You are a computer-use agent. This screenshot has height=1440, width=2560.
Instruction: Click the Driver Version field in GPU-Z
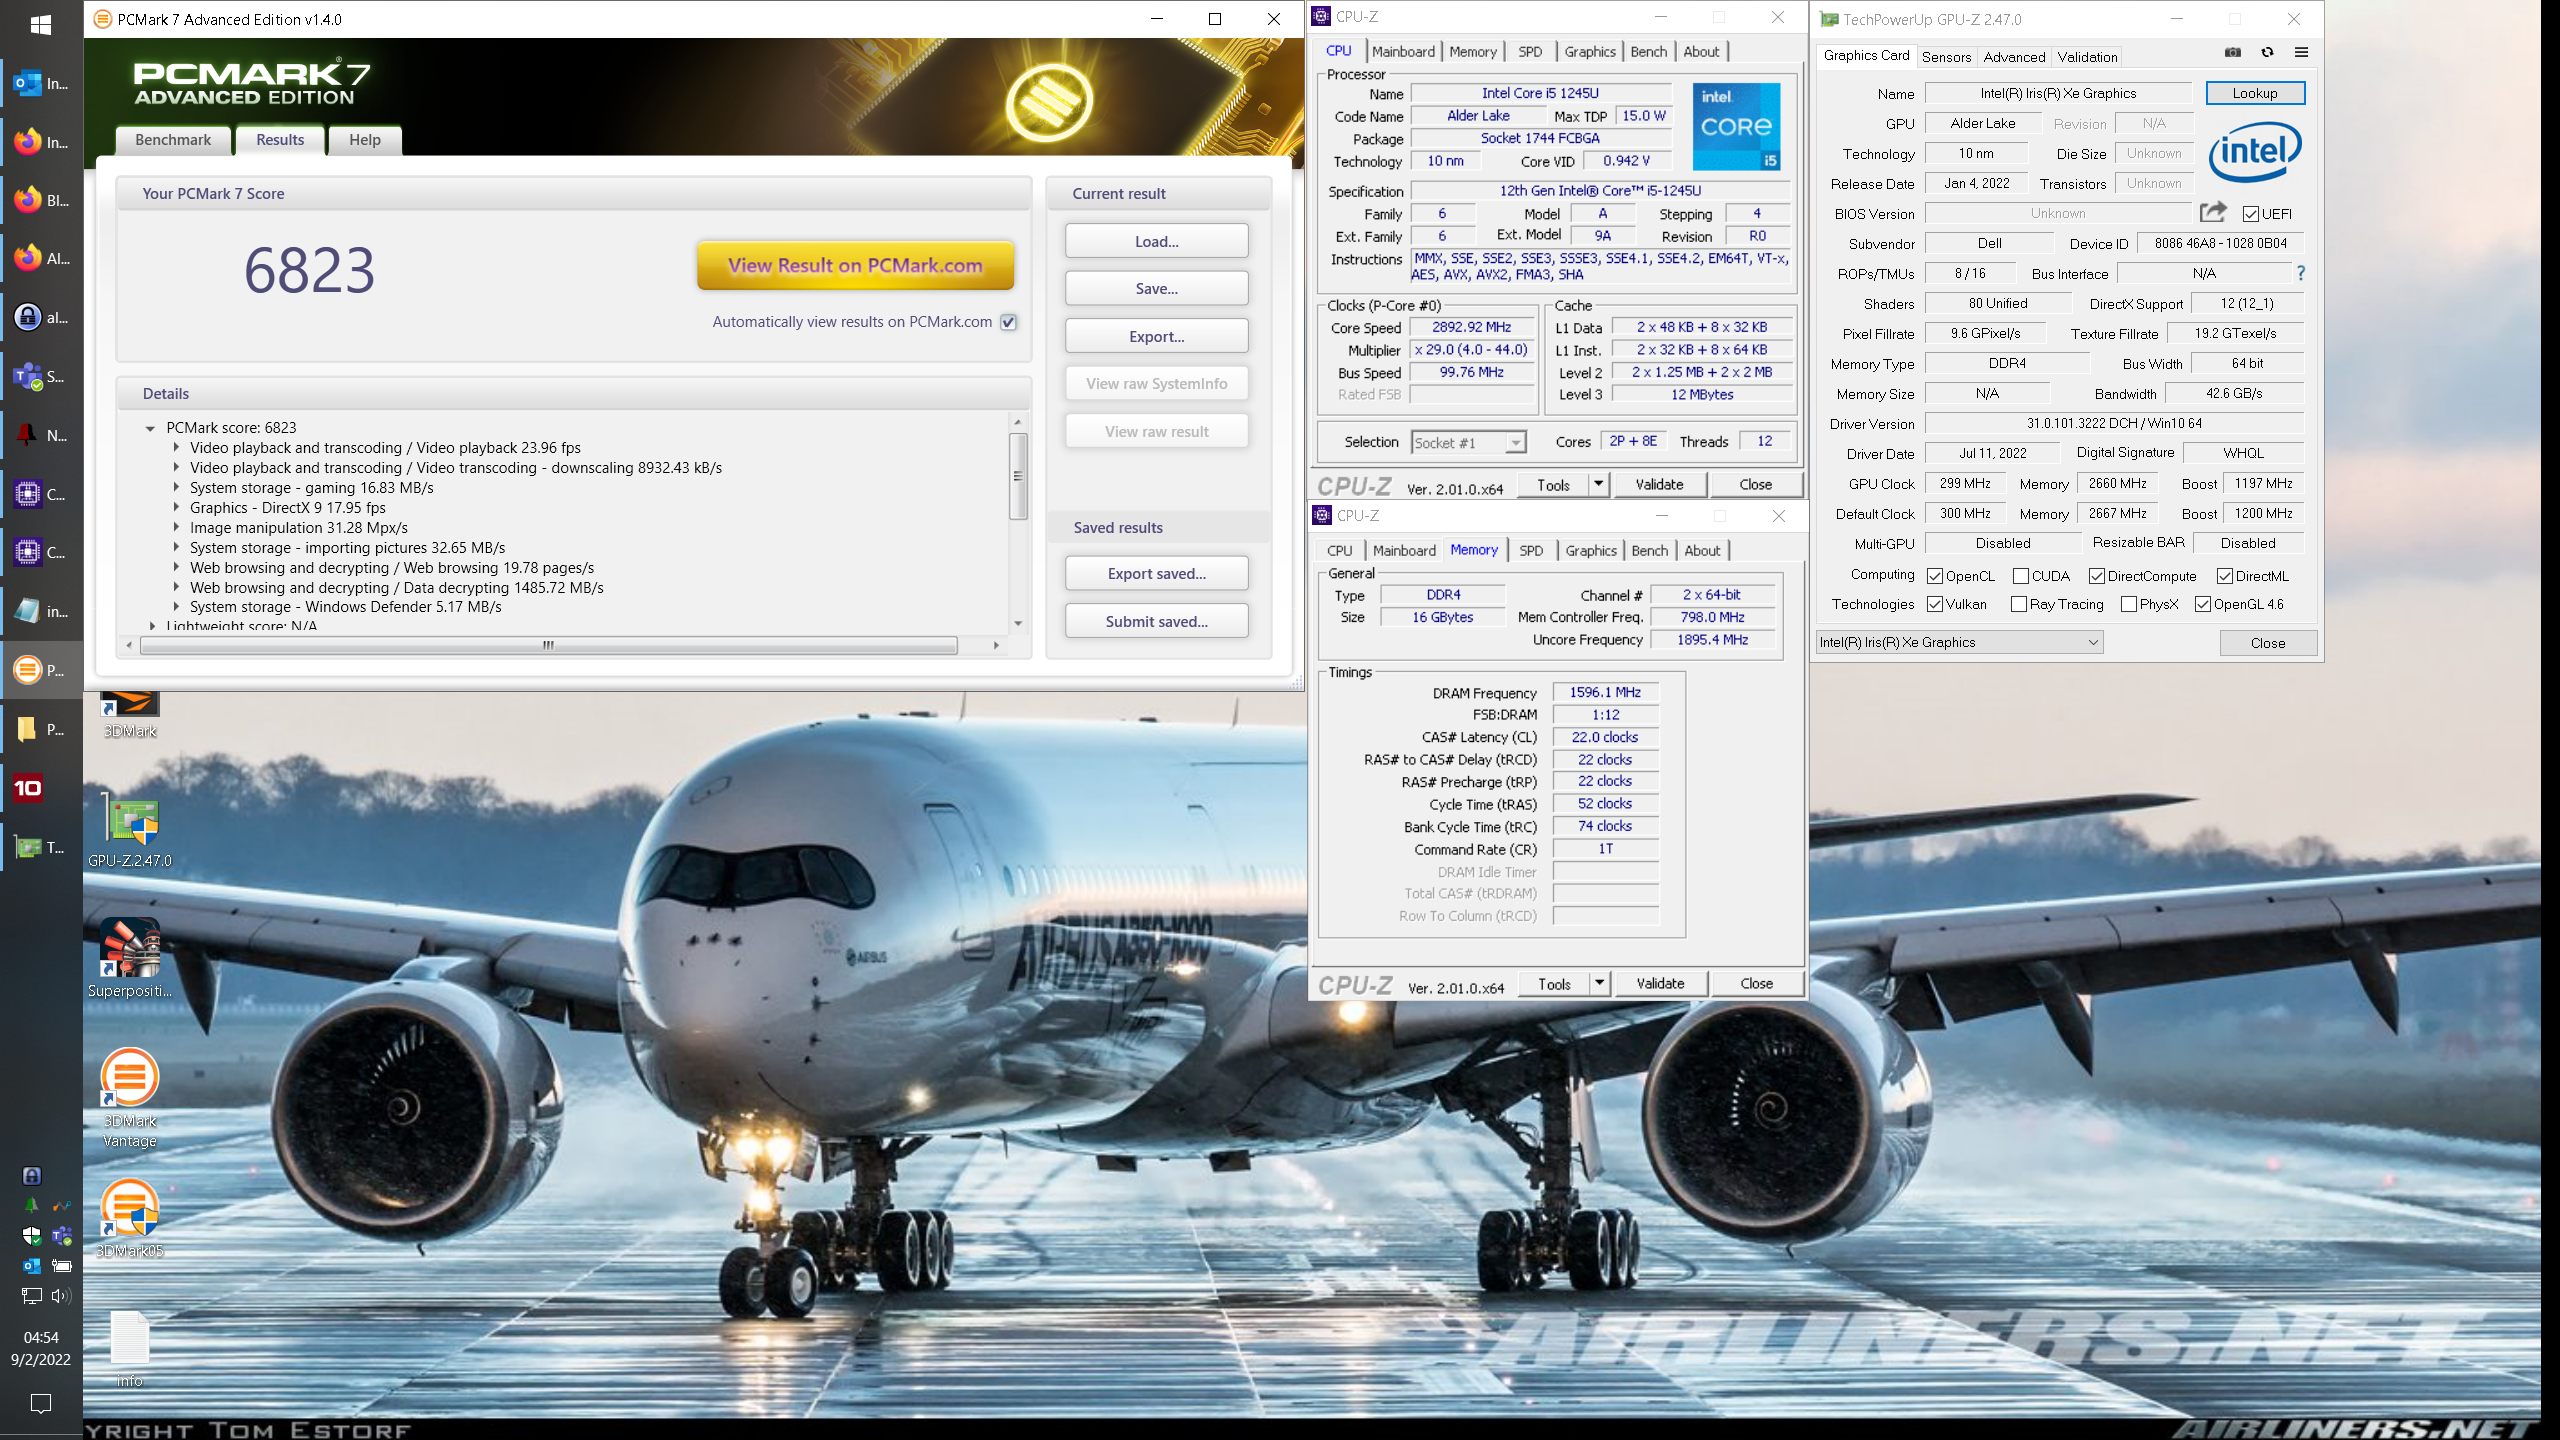2114,423
